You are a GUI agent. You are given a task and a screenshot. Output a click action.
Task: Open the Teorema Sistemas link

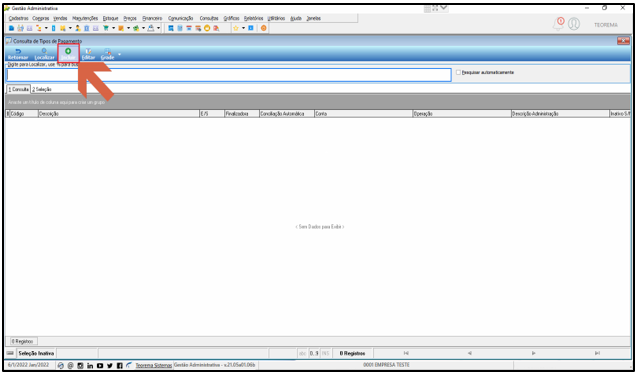click(x=153, y=365)
